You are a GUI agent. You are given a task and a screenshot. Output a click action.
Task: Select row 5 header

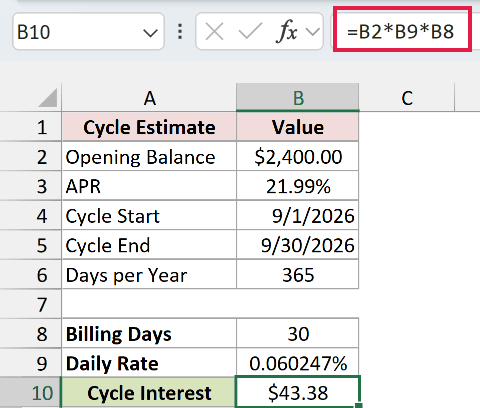(x=31, y=245)
